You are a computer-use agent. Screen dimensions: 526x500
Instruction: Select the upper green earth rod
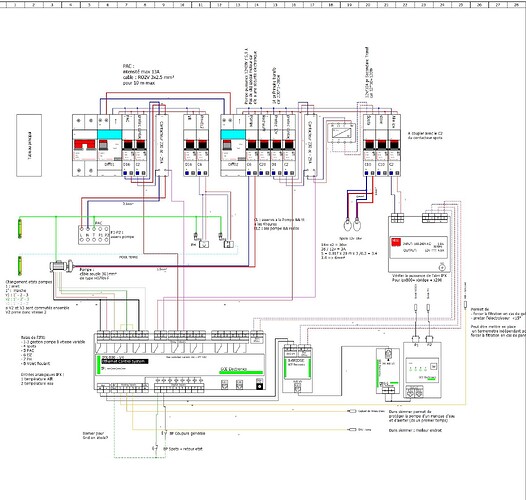pos(20,228)
